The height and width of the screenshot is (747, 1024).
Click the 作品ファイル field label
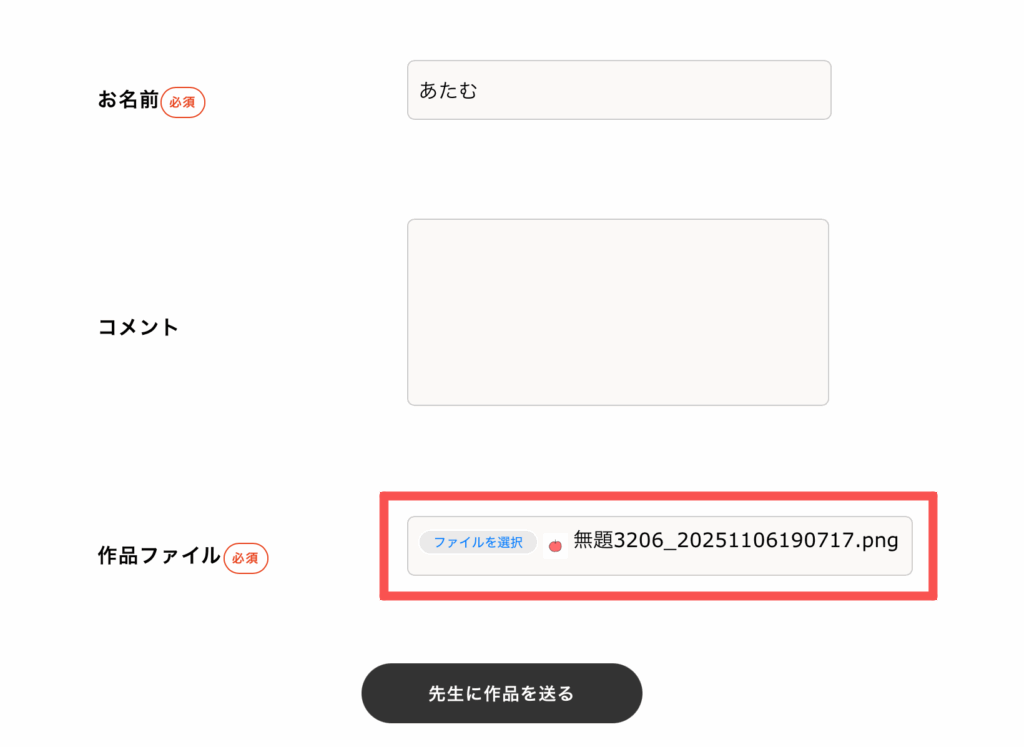(x=159, y=556)
